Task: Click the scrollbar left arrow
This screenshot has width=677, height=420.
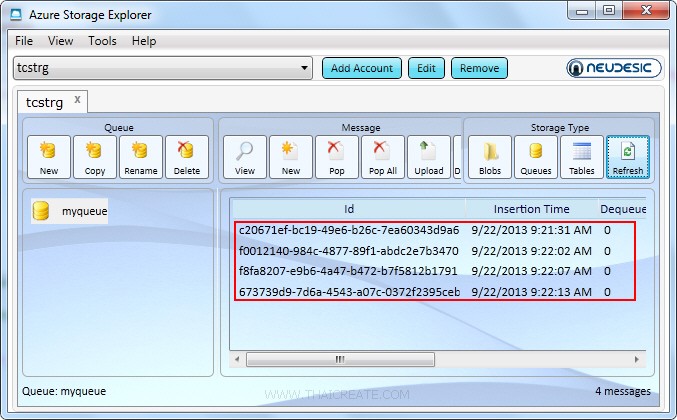Action: (237, 359)
